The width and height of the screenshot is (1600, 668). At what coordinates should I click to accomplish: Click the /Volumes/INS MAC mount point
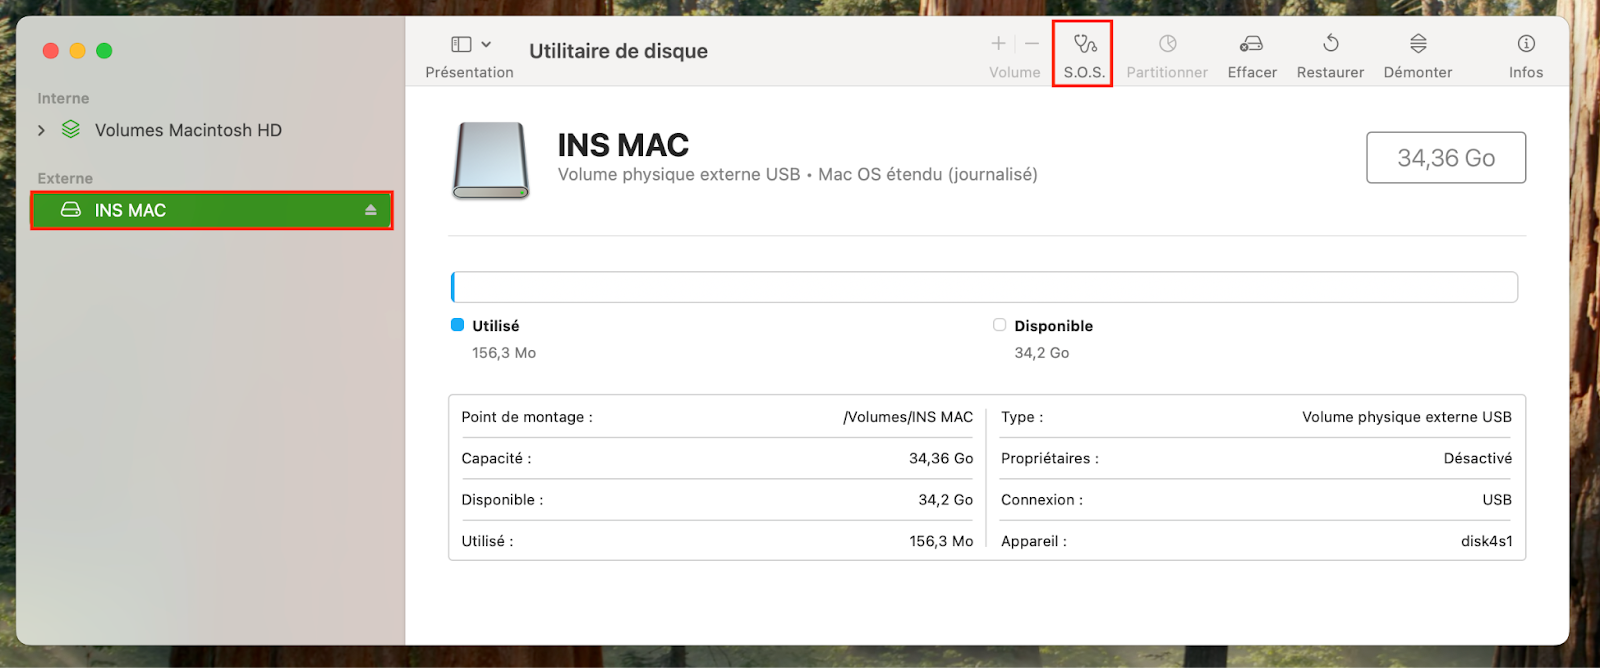coord(908,417)
